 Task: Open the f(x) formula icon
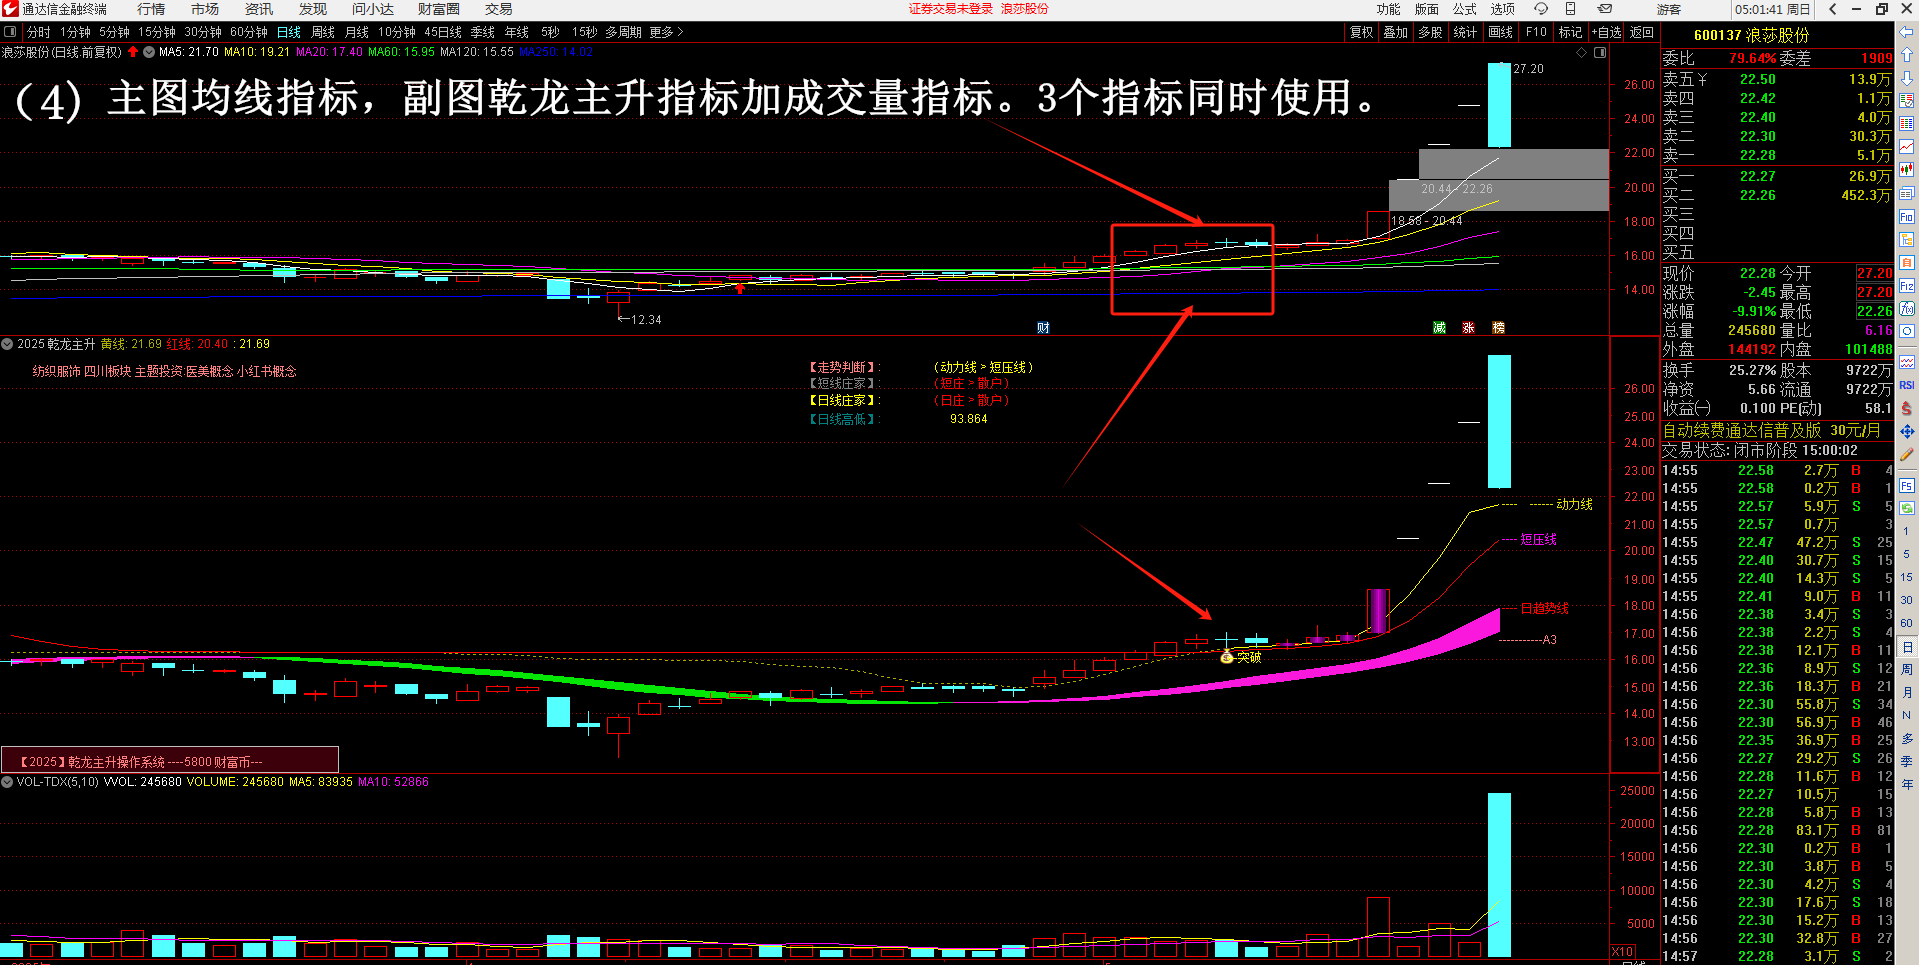point(1907,309)
